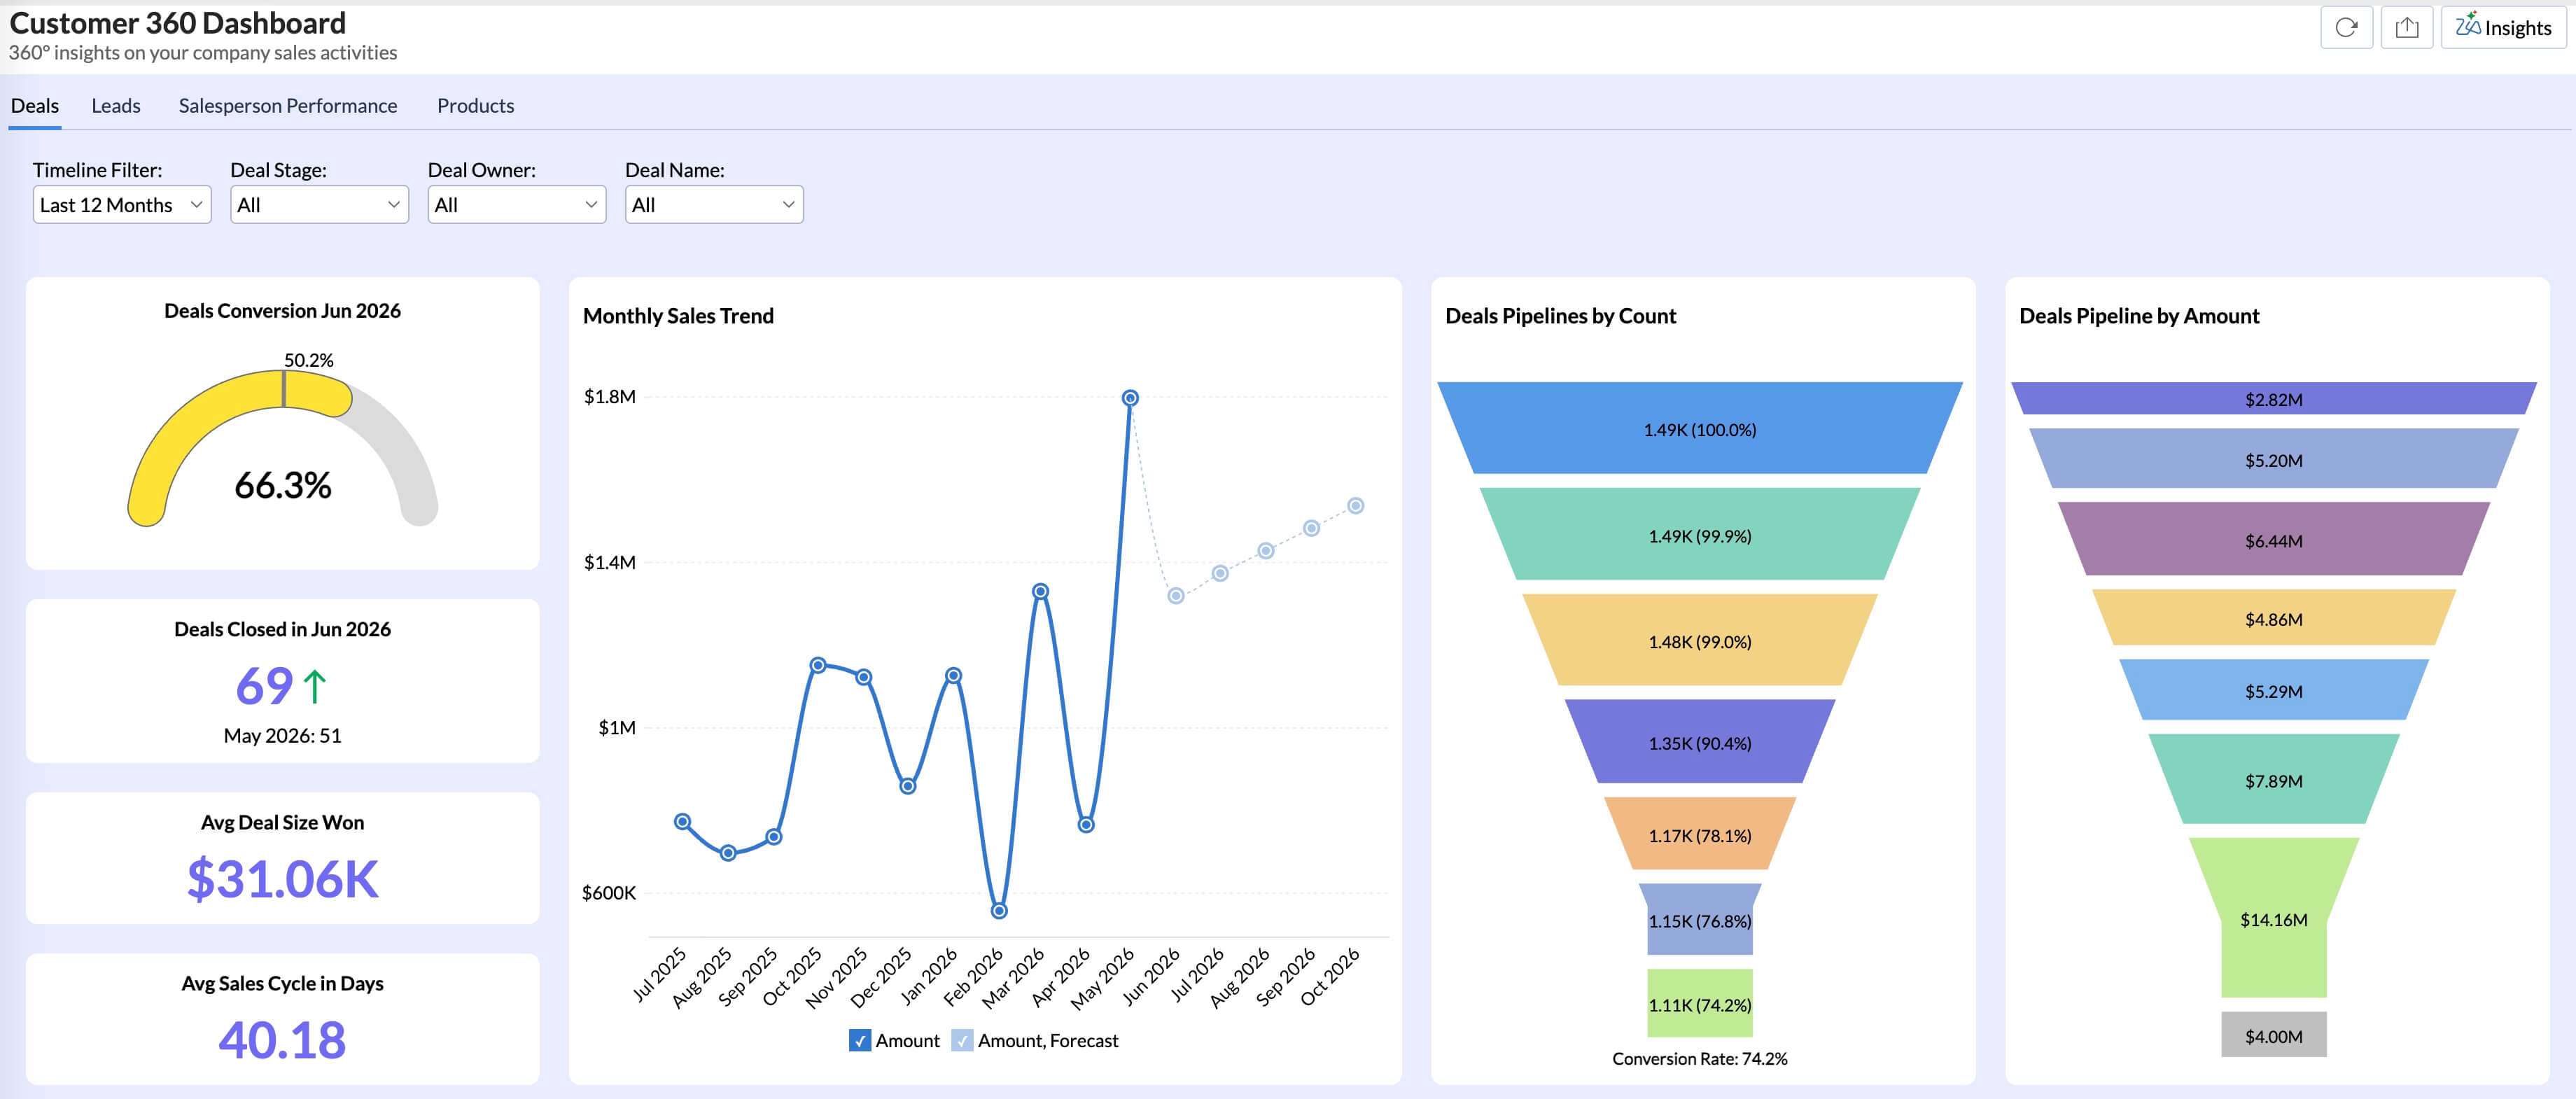Click the May 2026: 51 comparison text
Viewport: 2576px width, 1099px height.
point(283,735)
